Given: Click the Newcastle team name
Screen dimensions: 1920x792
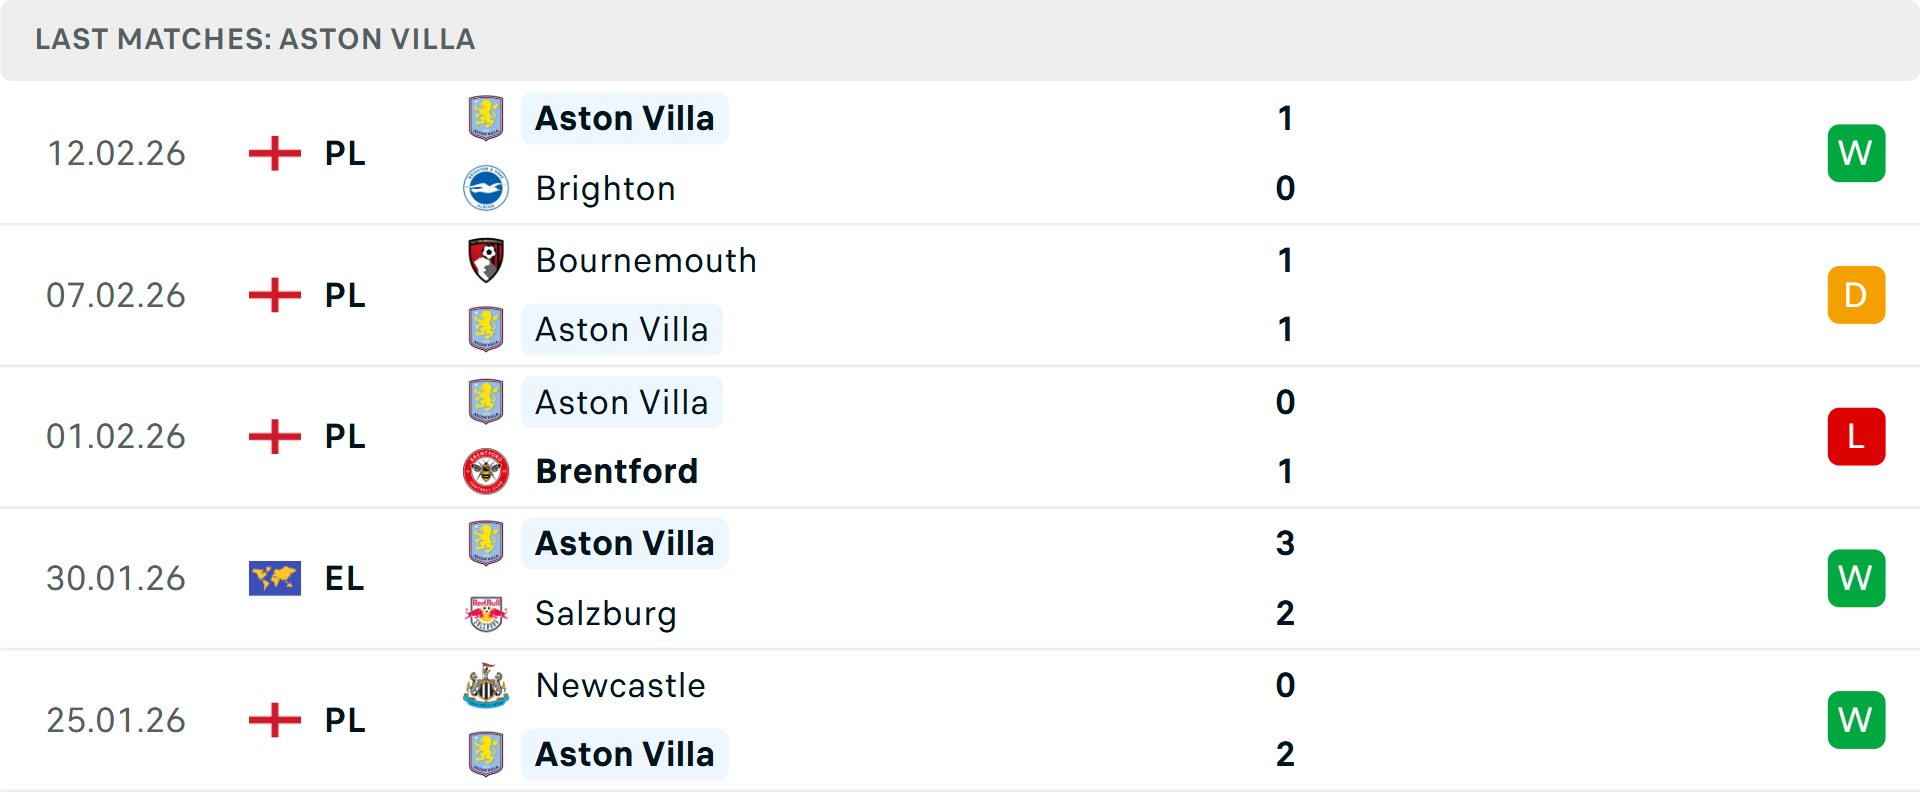Looking at the screenshot, I should 620,685.
